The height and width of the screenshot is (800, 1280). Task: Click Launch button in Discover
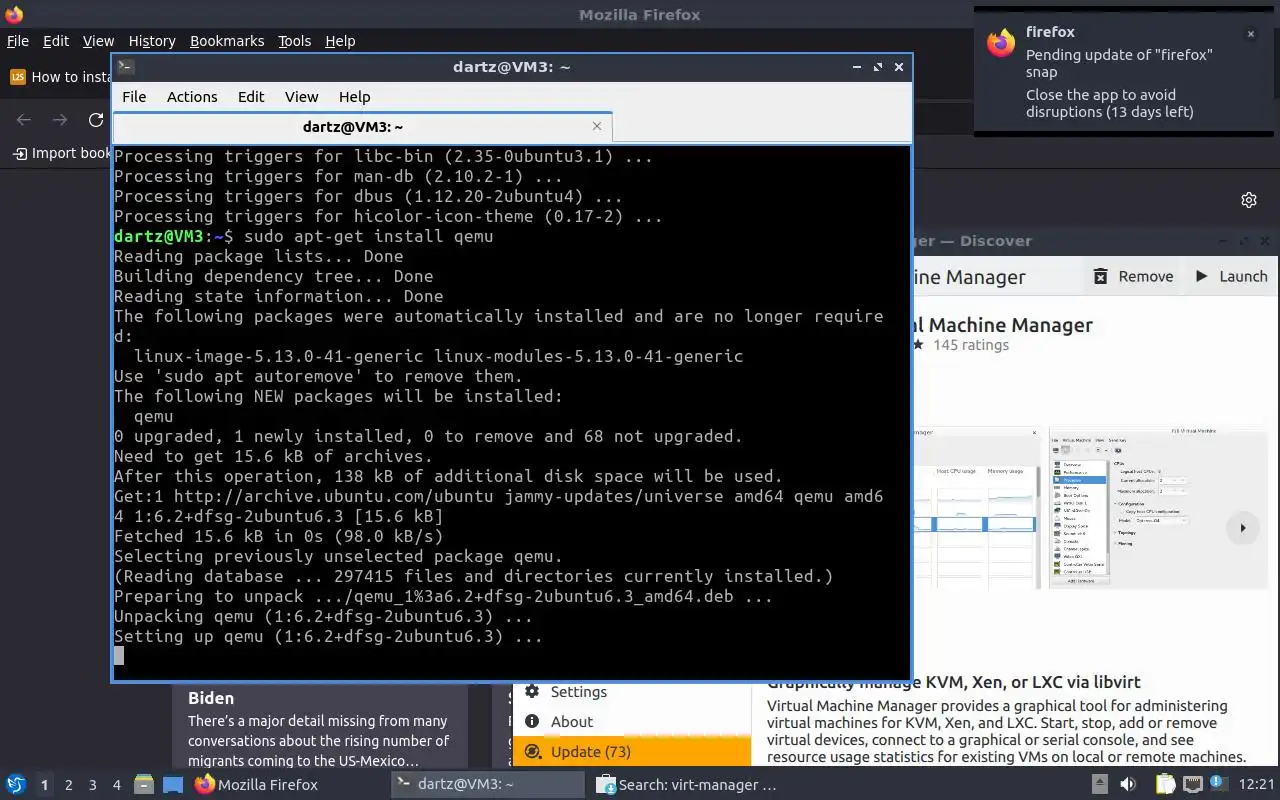(1232, 276)
